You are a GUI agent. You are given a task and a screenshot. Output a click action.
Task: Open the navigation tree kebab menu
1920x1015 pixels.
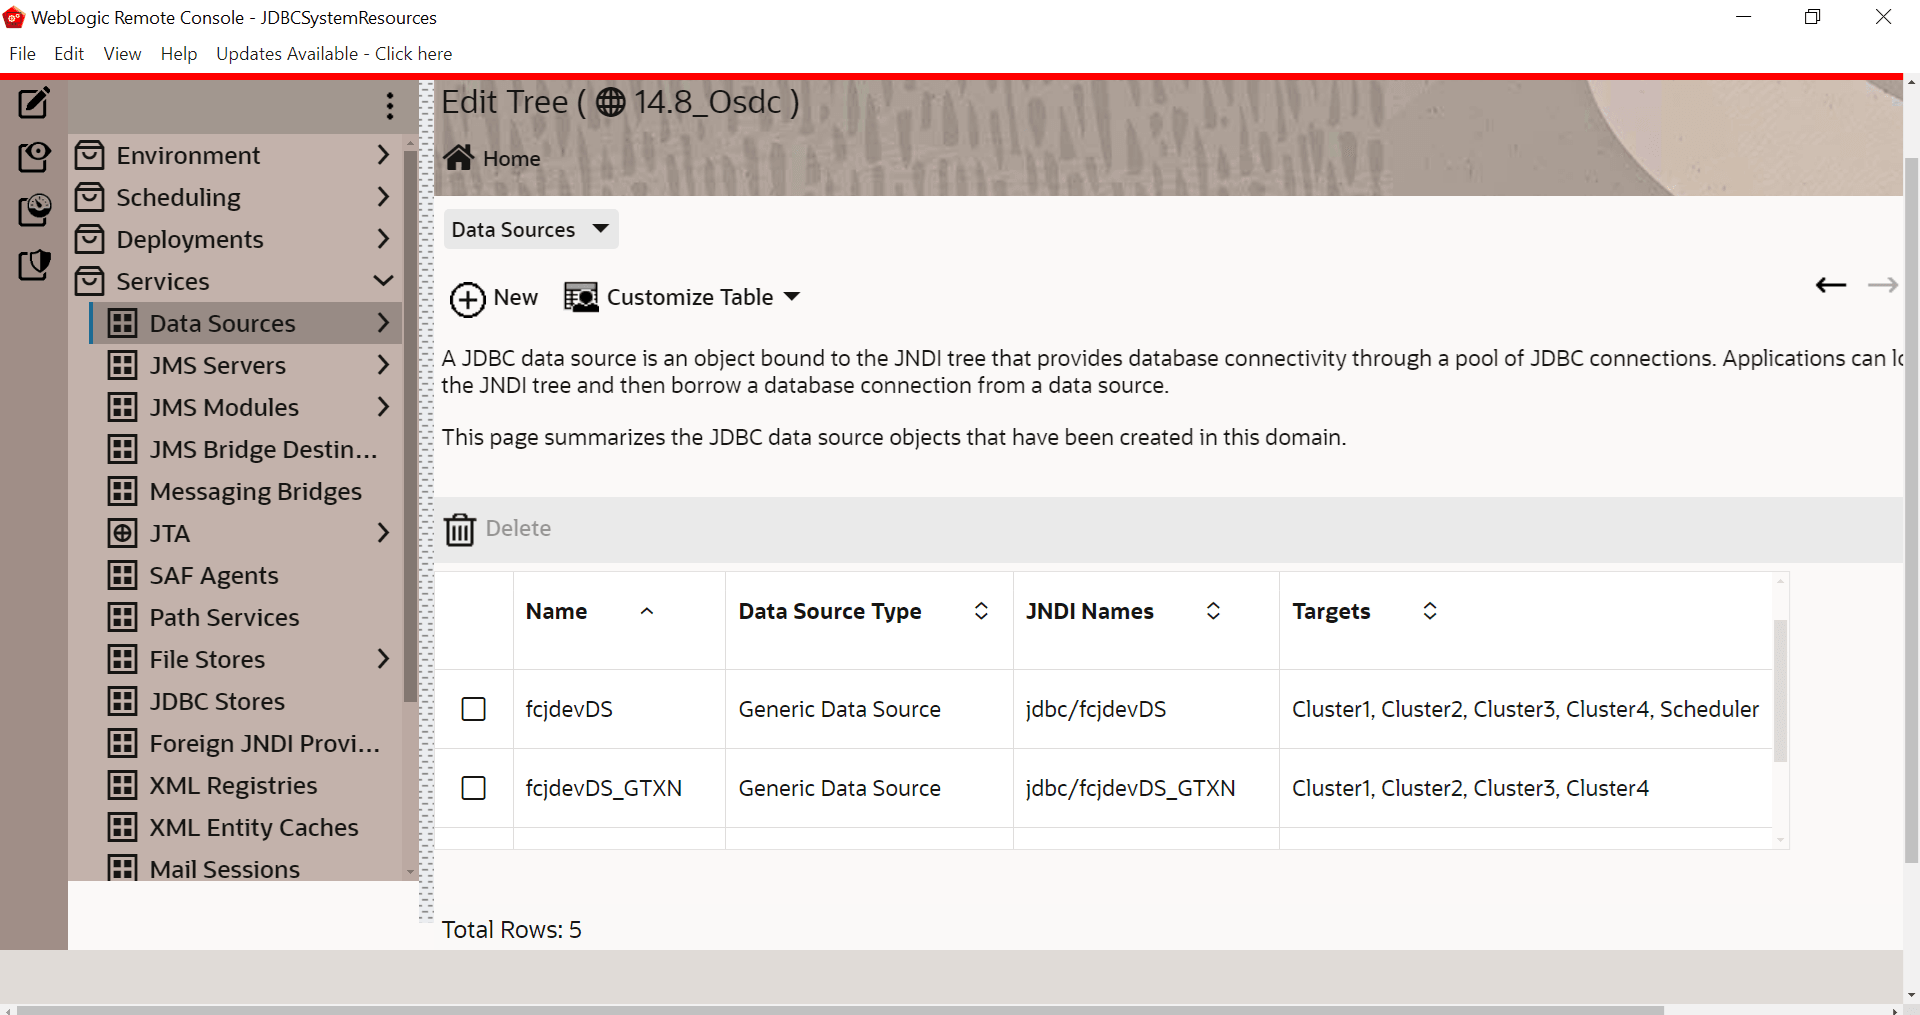pyautogui.click(x=390, y=105)
